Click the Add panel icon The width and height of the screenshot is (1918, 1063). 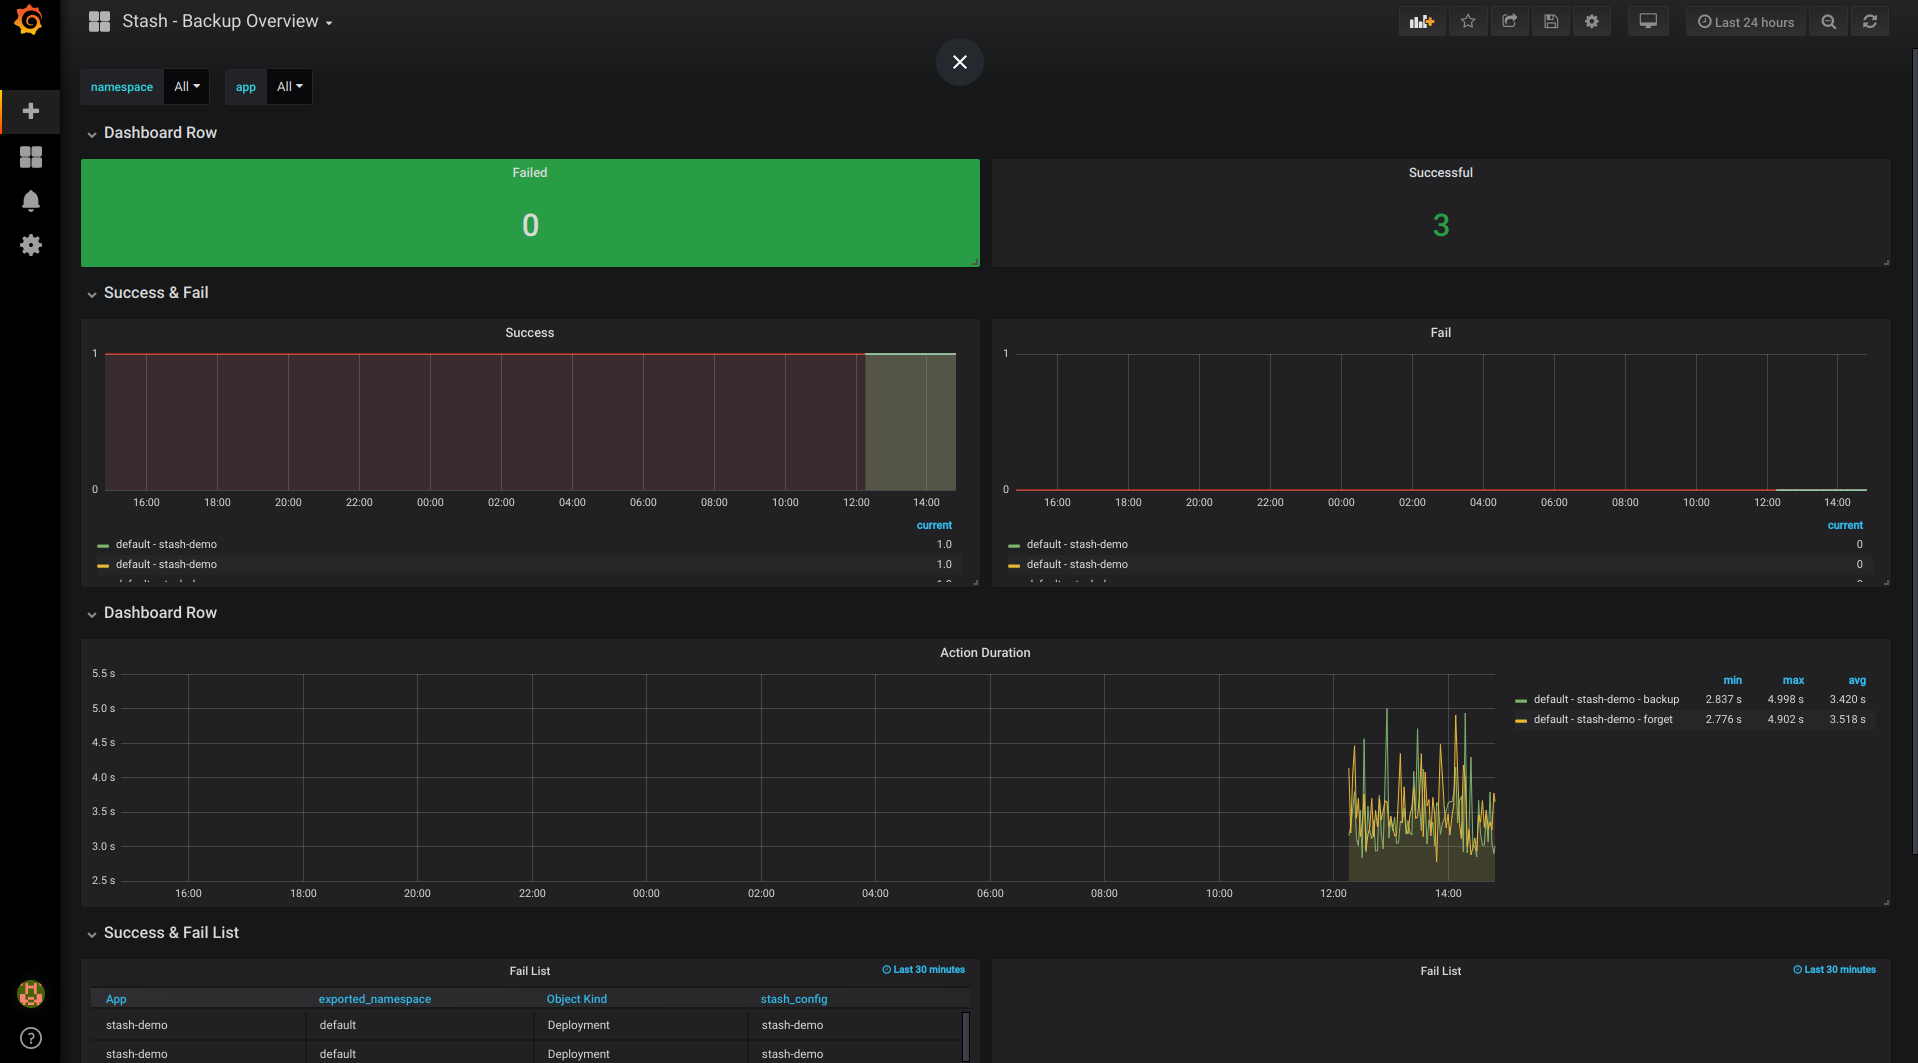[1422, 21]
